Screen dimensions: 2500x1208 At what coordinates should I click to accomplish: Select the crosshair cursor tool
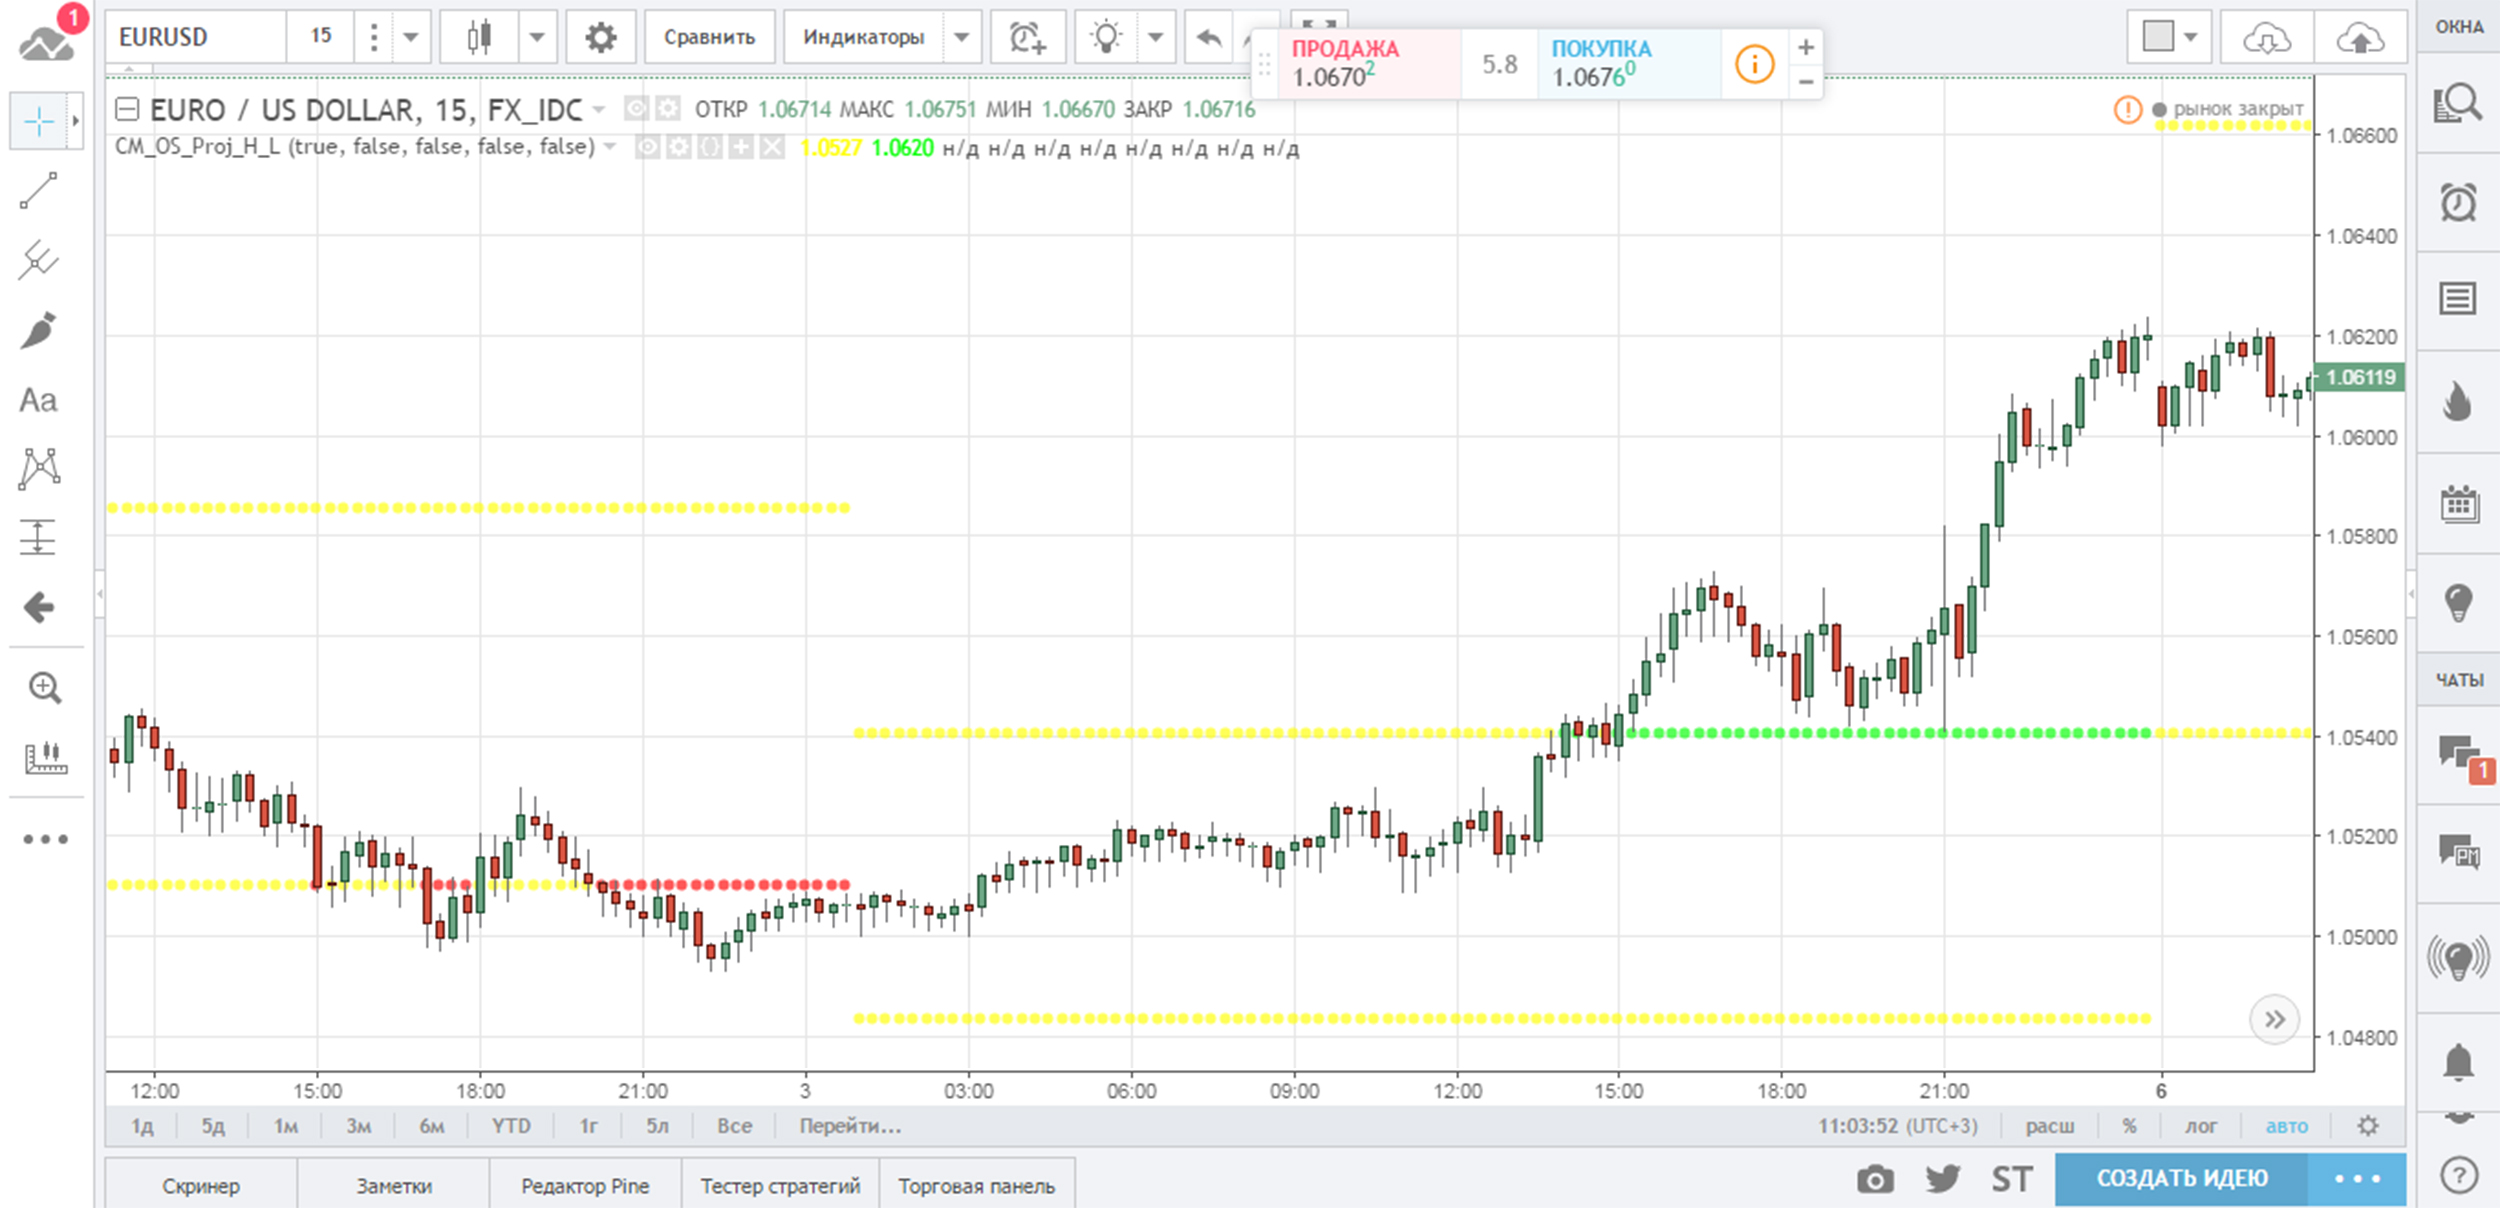[x=39, y=122]
